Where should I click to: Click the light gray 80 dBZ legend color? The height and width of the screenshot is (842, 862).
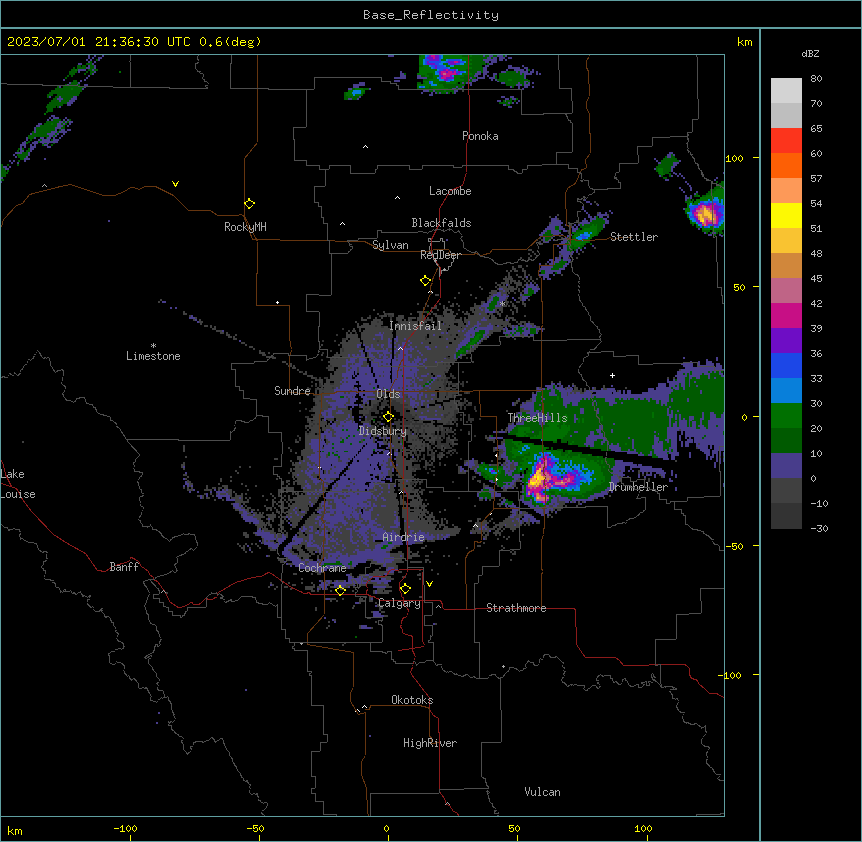click(x=786, y=91)
